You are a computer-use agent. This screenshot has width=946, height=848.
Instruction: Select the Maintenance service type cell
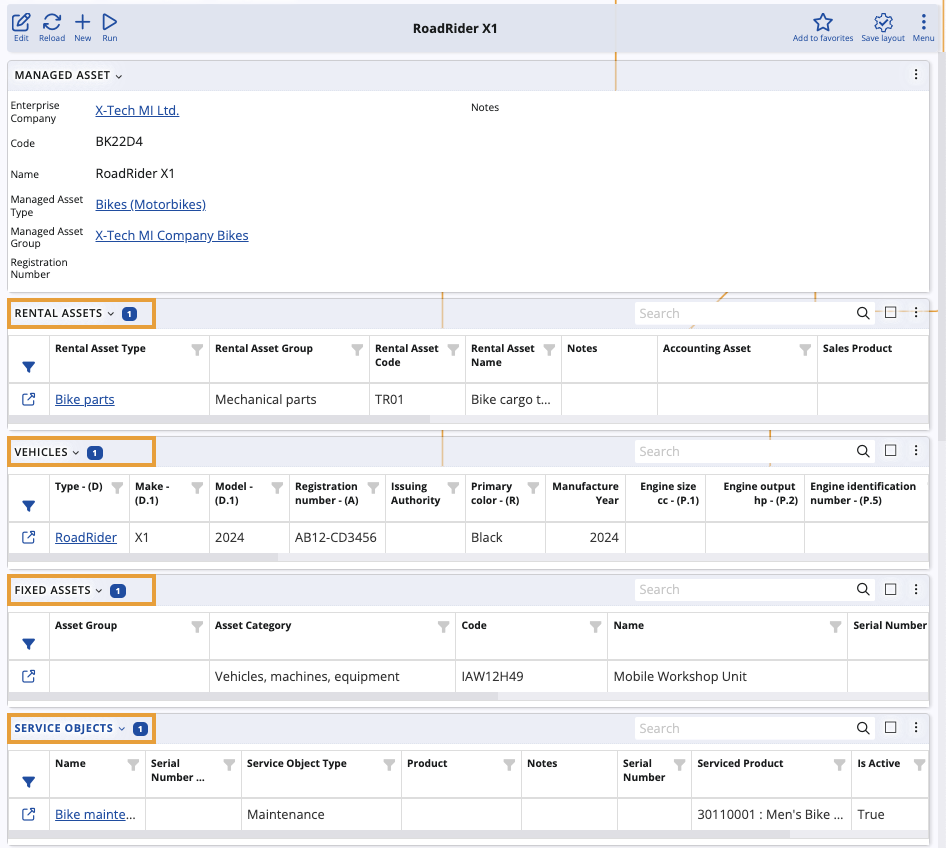tap(321, 814)
